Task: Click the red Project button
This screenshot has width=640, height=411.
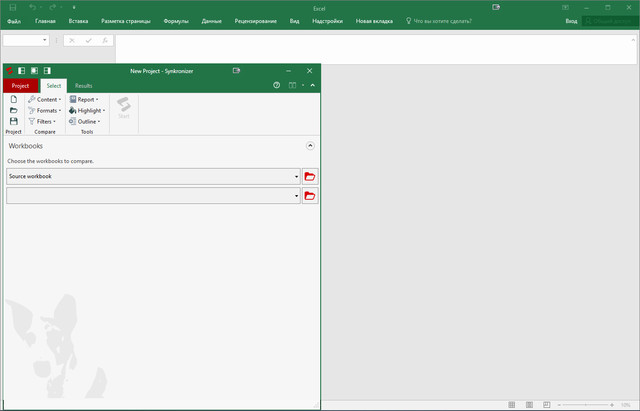Action: (x=20, y=86)
